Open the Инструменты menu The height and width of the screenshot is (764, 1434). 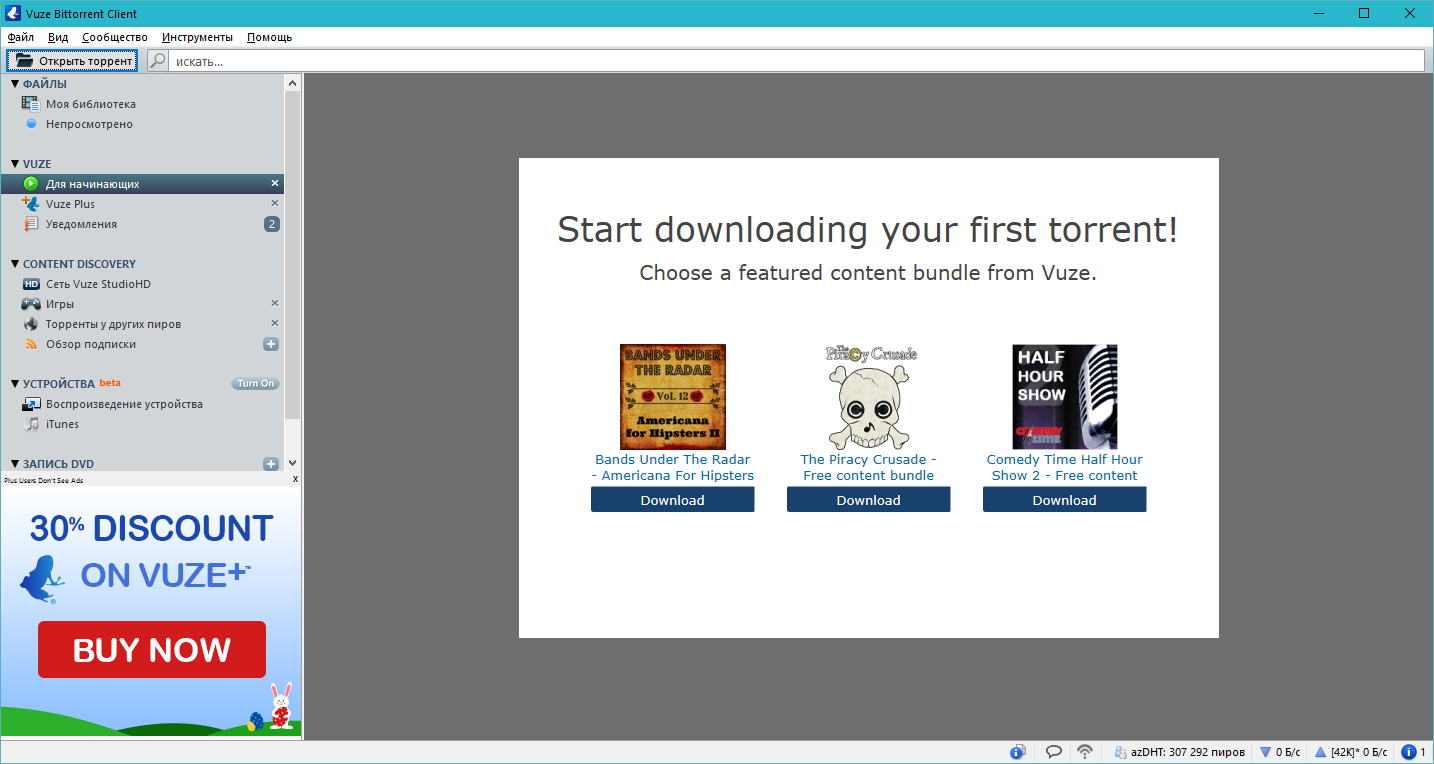pos(197,37)
